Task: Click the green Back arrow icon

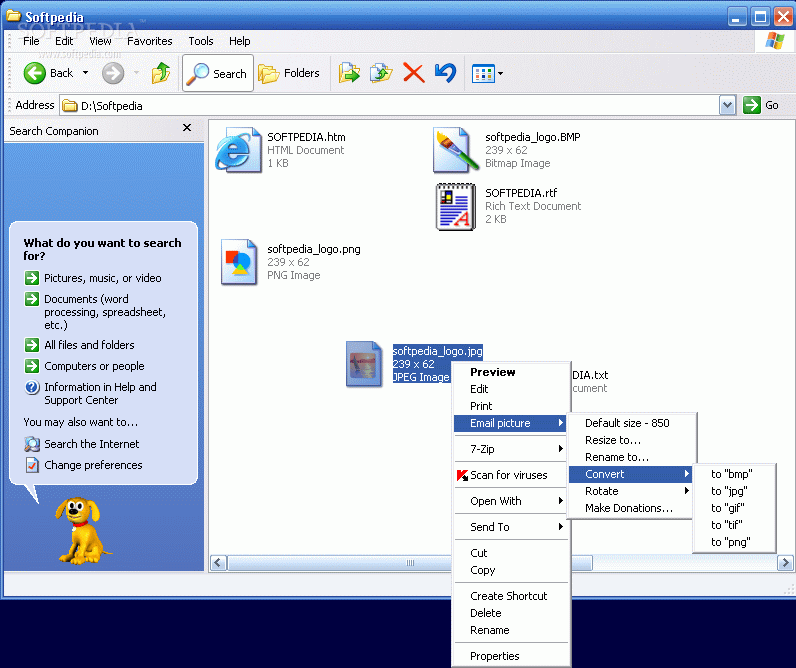Action: point(35,73)
